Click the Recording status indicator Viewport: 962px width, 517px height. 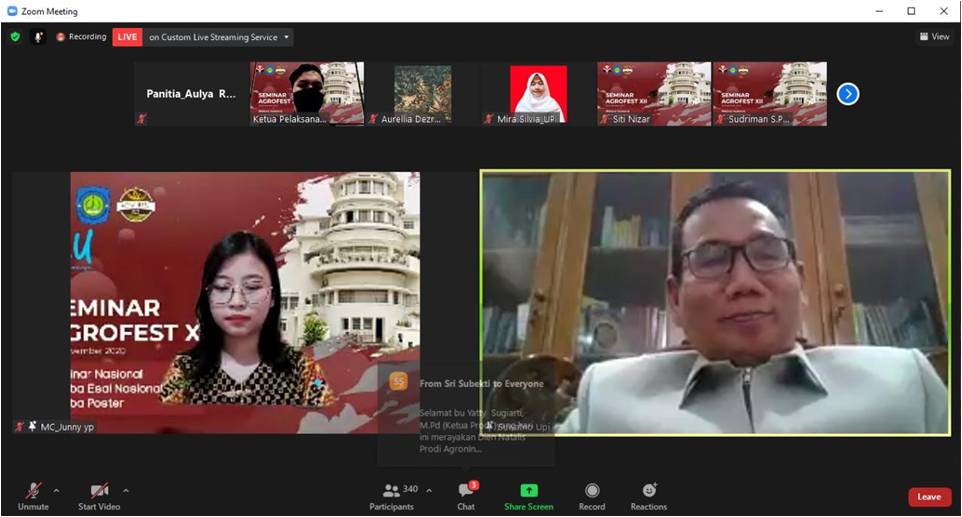[x=81, y=37]
